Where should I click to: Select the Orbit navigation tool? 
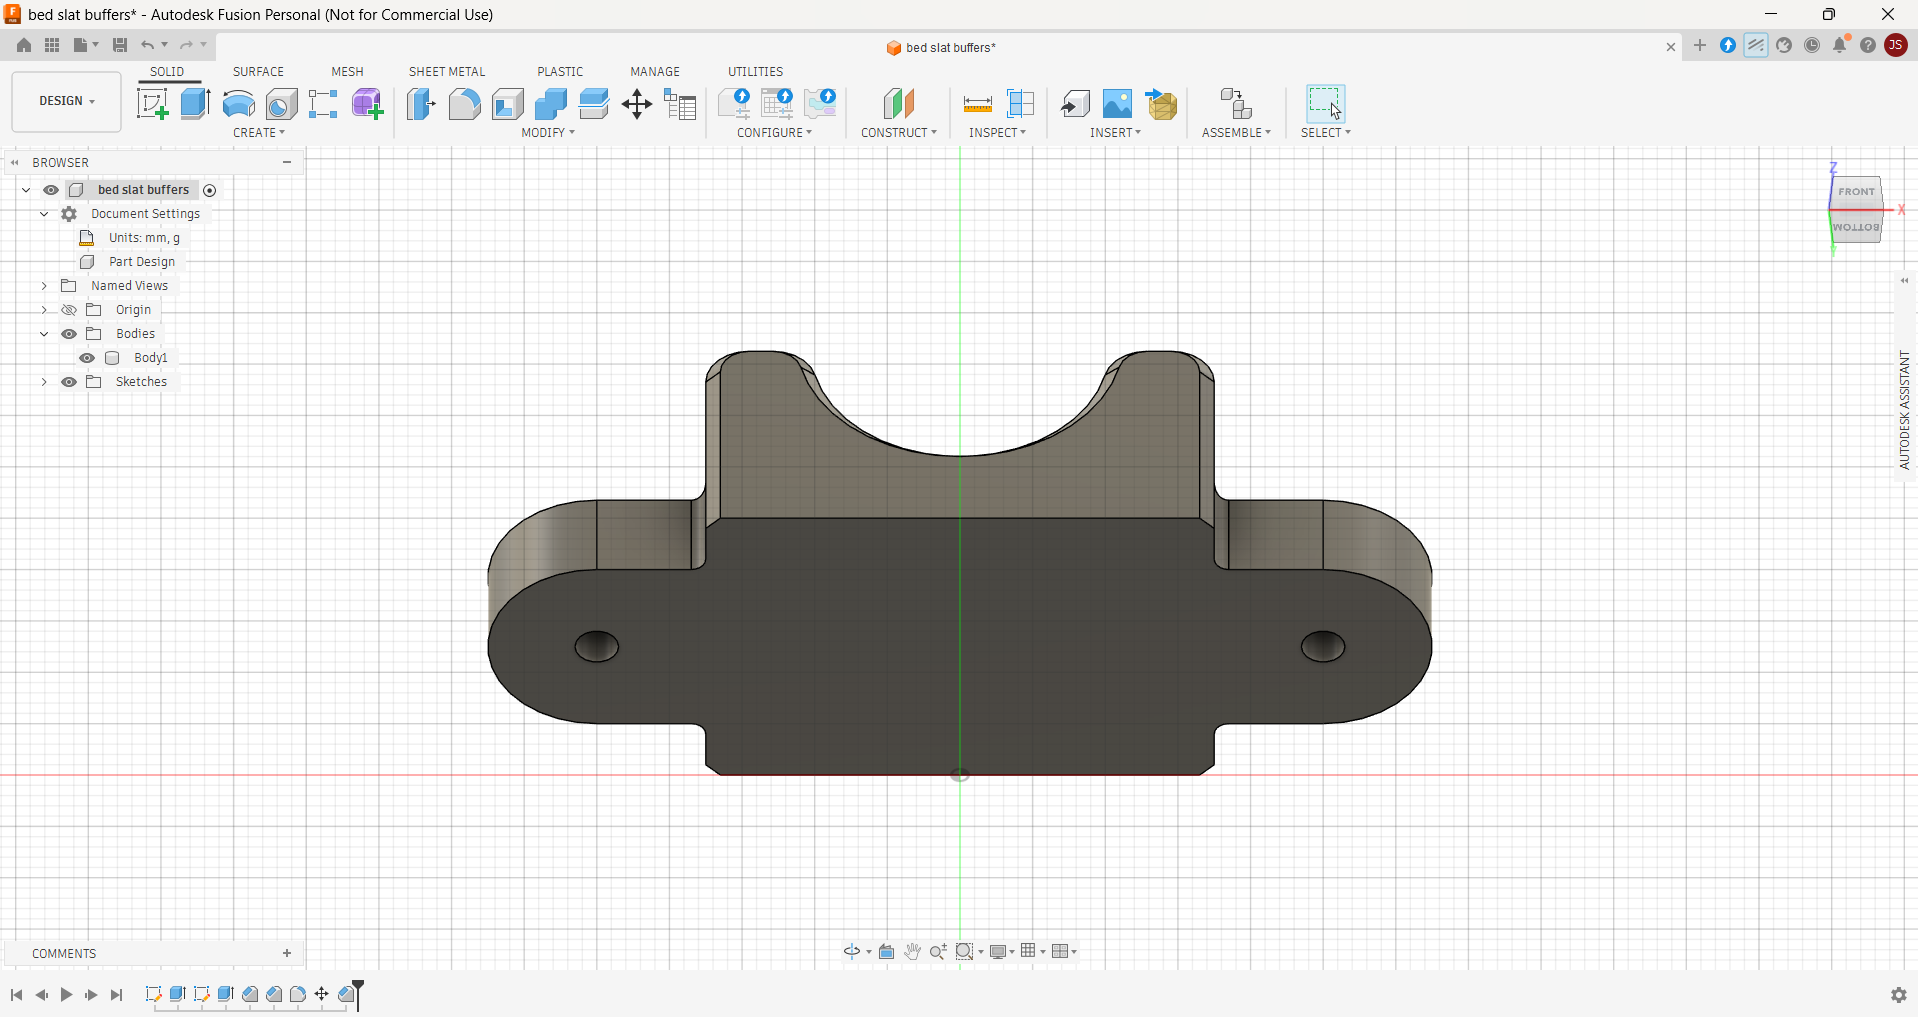852,951
